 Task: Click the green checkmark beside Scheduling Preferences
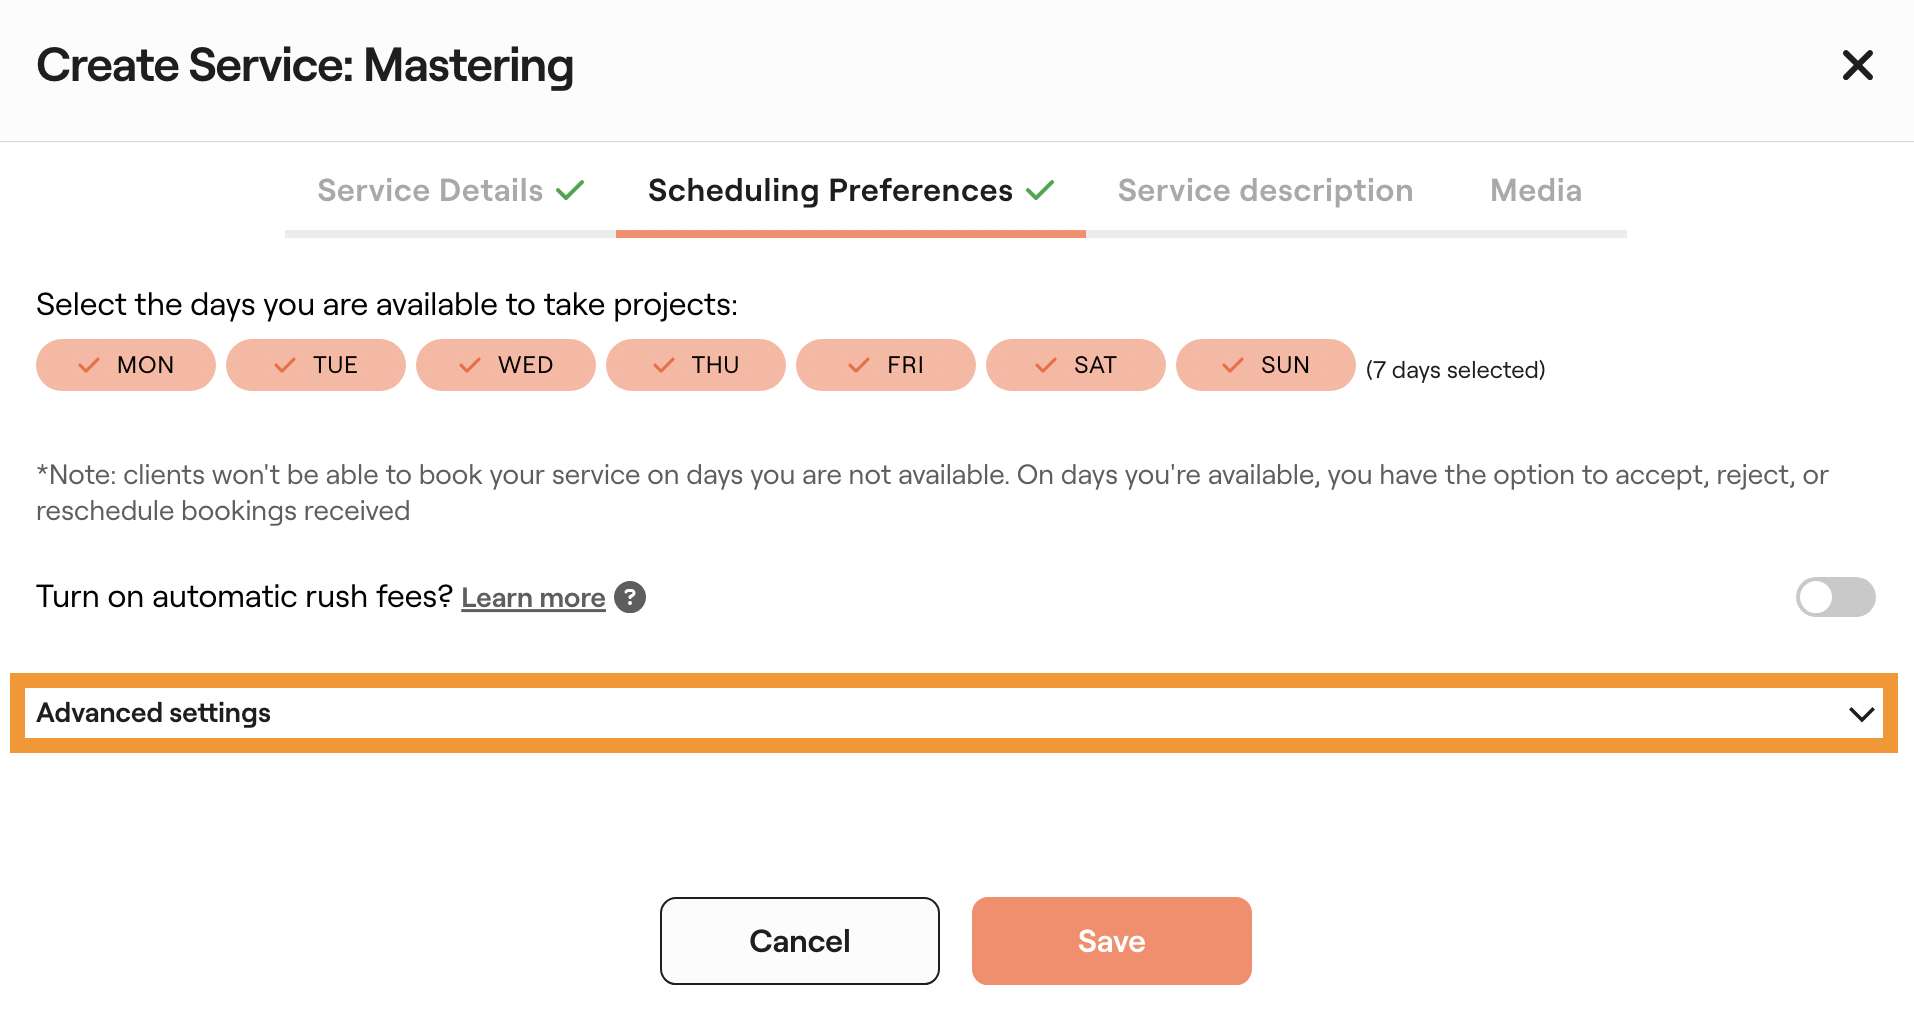point(1041,189)
